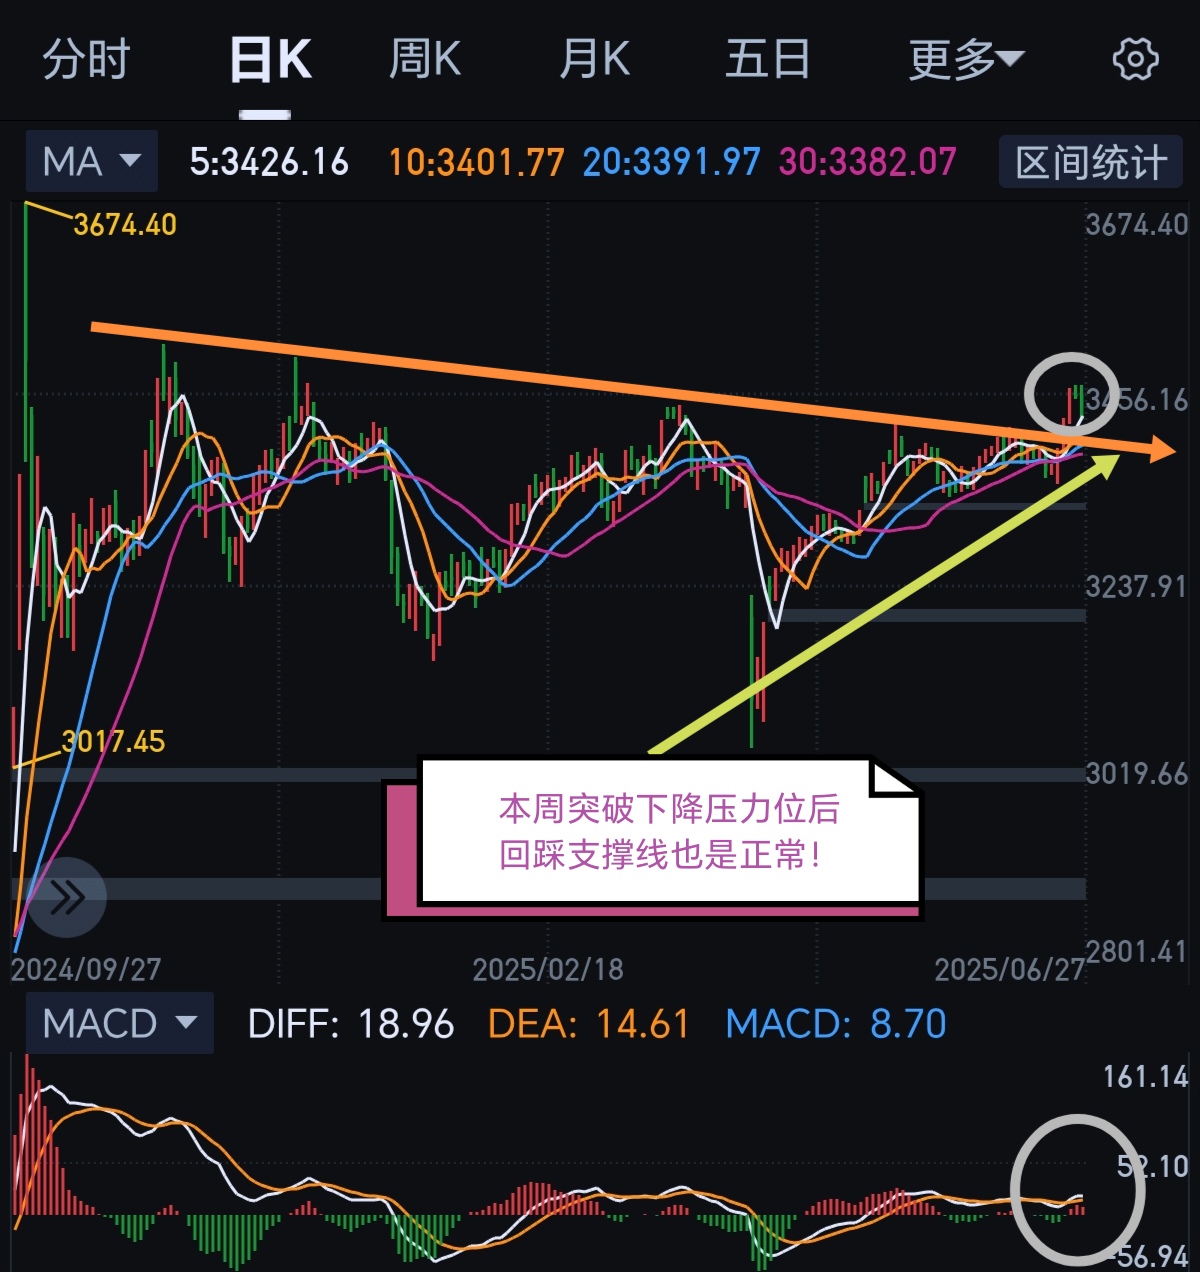Click the gray circle on MACD panel
This screenshot has width=1200, height=1272.
click(x=1077, y=1190)
